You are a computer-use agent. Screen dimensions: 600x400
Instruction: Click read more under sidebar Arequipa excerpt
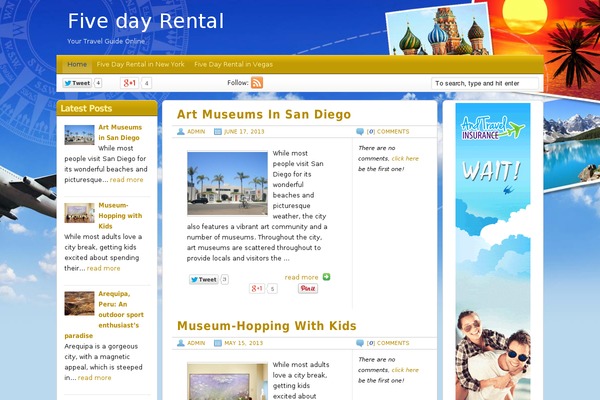(x=95, y=377)
